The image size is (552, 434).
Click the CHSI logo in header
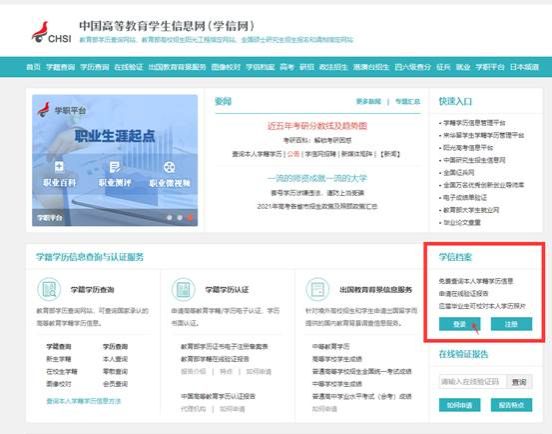[x=52, y=32]
